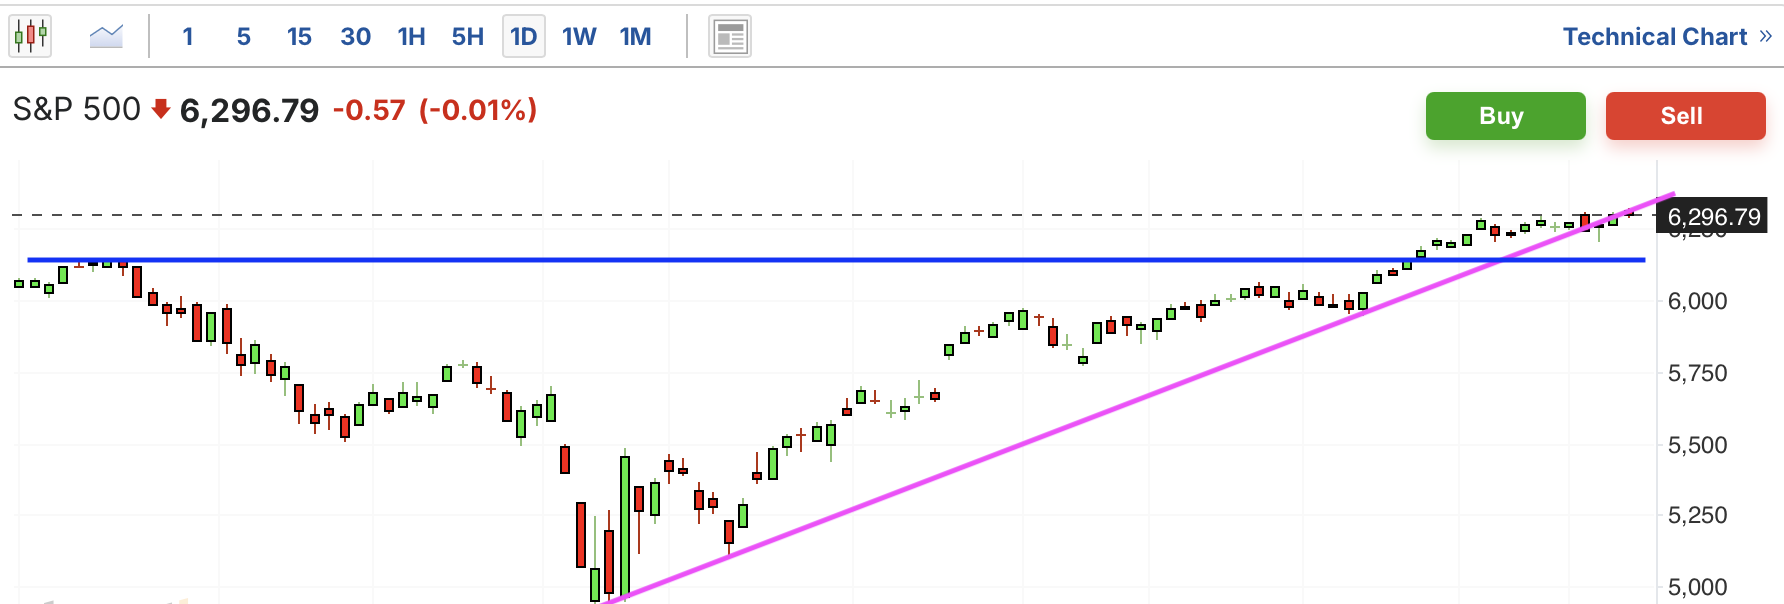Activate the 1D daily timeframe
Screen dimensions: 1784x604
pos(524,37)
